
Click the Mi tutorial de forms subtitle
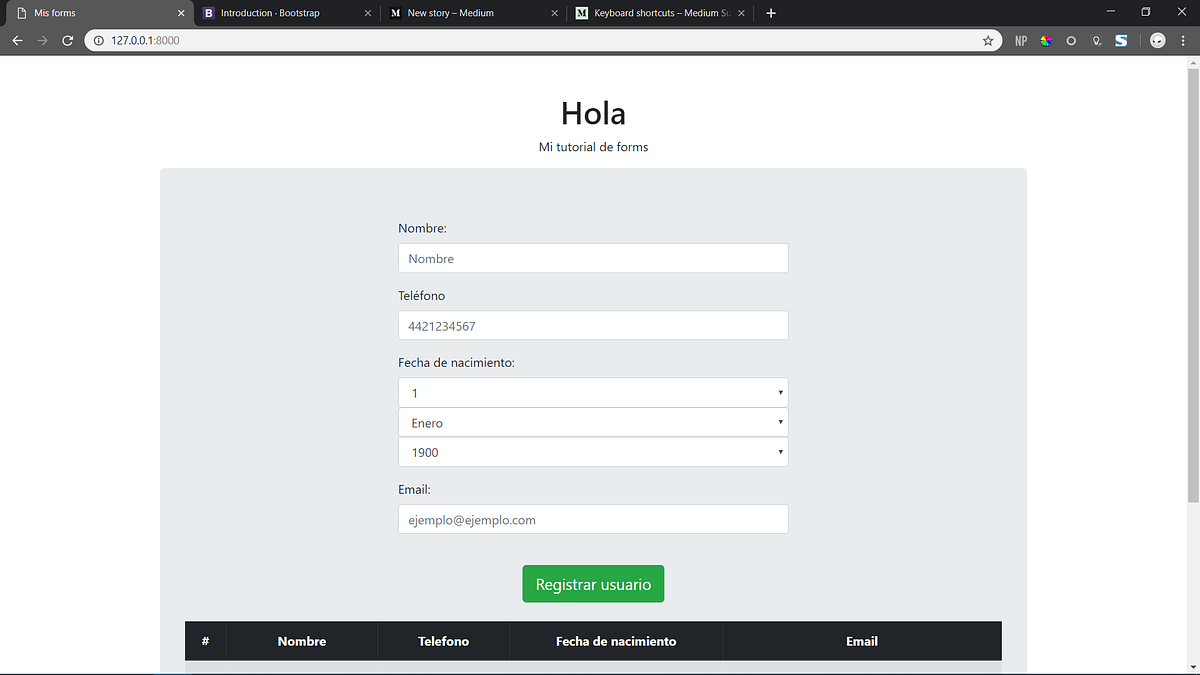(x=593, y=147)
